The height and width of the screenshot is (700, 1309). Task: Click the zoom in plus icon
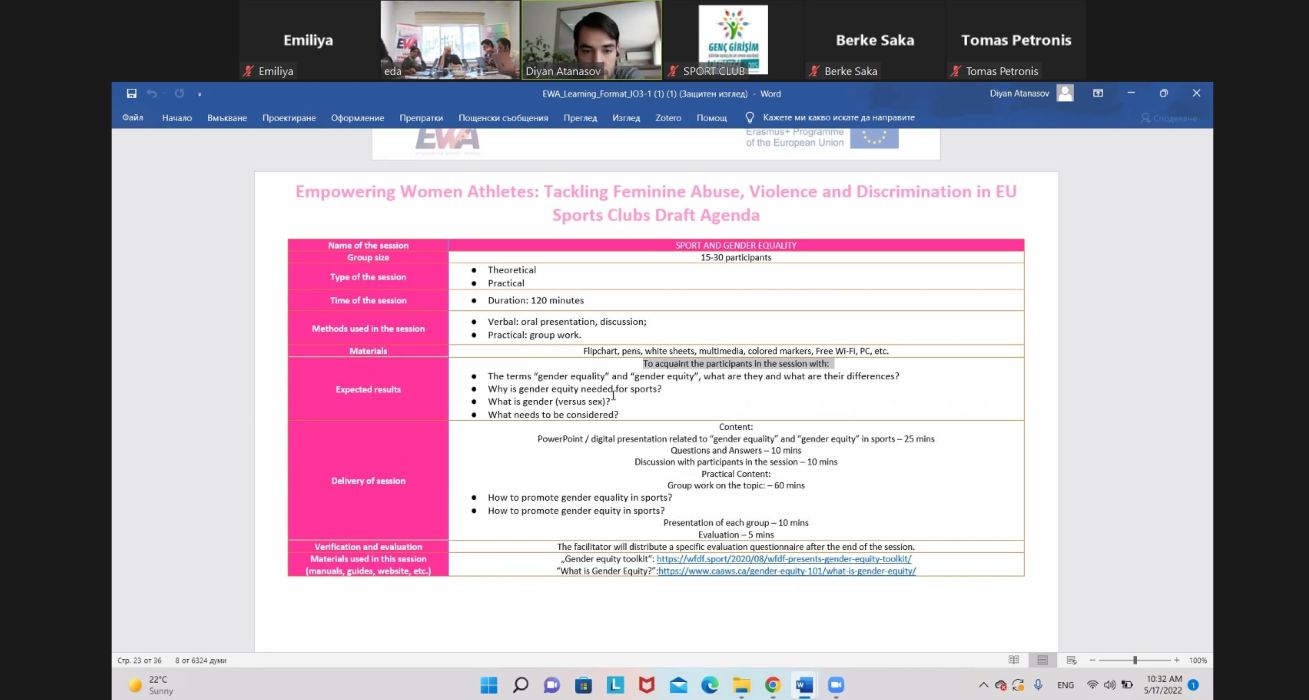pyautogui.click(x=1177, y=660)
